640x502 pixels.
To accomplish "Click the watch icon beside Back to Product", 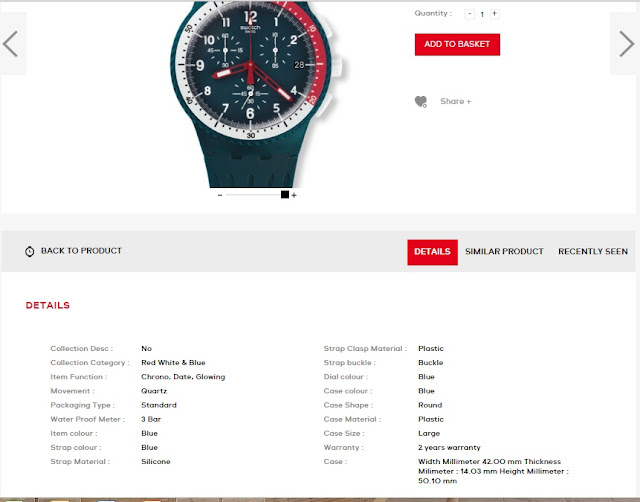I will pos(29,251).
